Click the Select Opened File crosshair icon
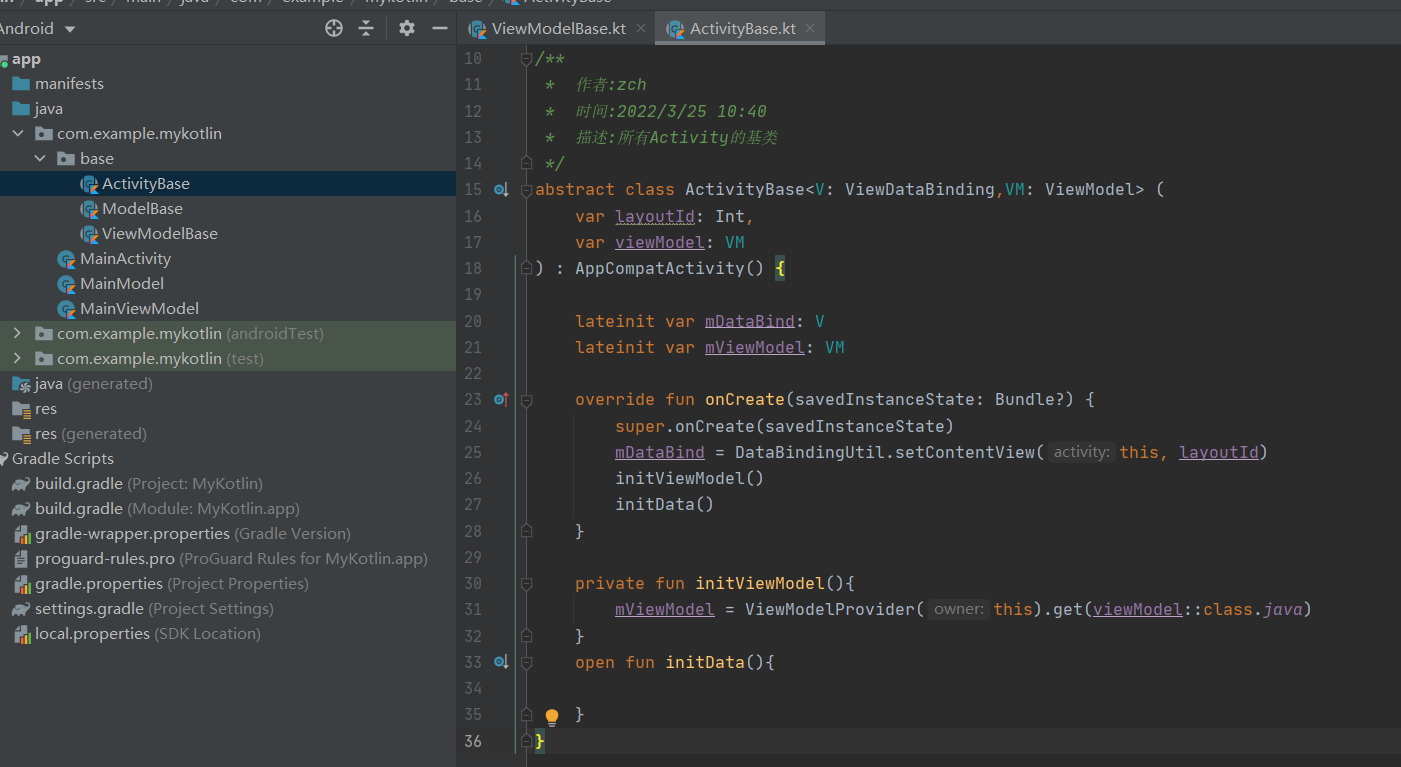 point(333,28)
